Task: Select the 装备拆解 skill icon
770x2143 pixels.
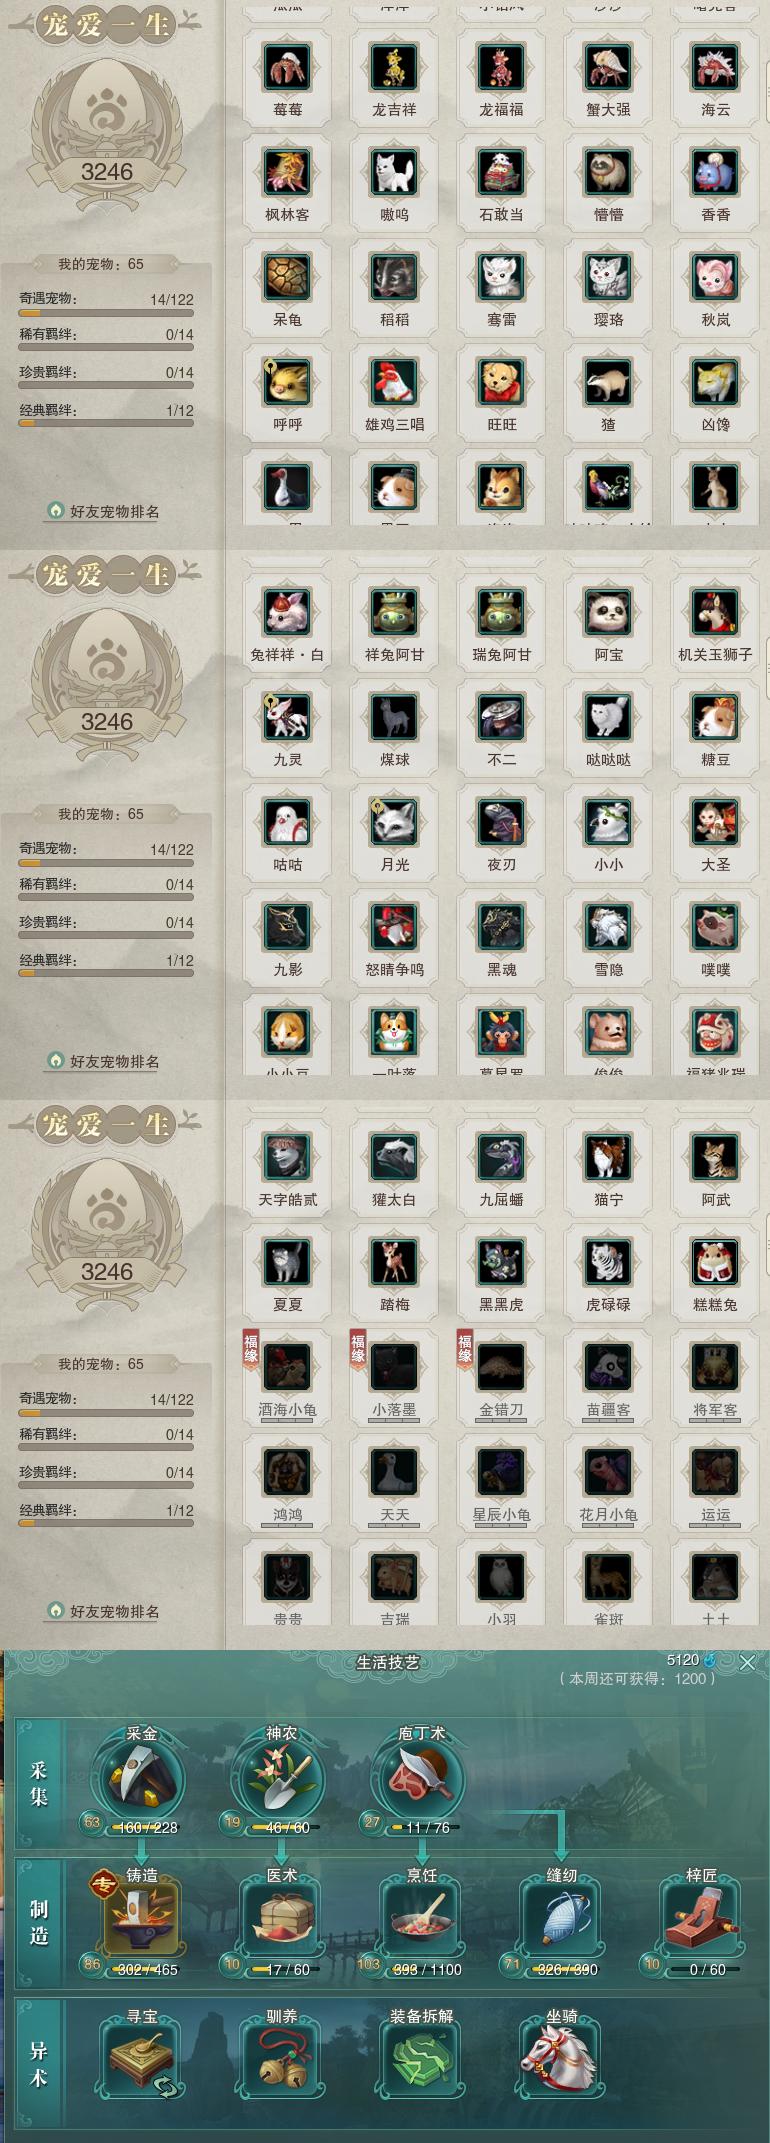Action: click(x=421, y=2059)
